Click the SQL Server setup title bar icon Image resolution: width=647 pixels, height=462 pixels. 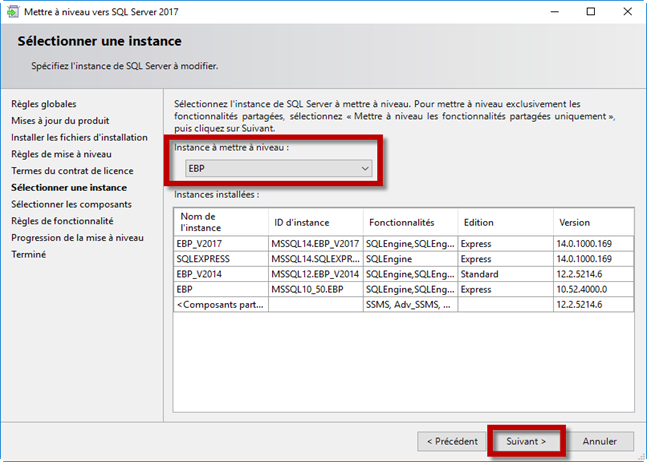pos(13,12)
